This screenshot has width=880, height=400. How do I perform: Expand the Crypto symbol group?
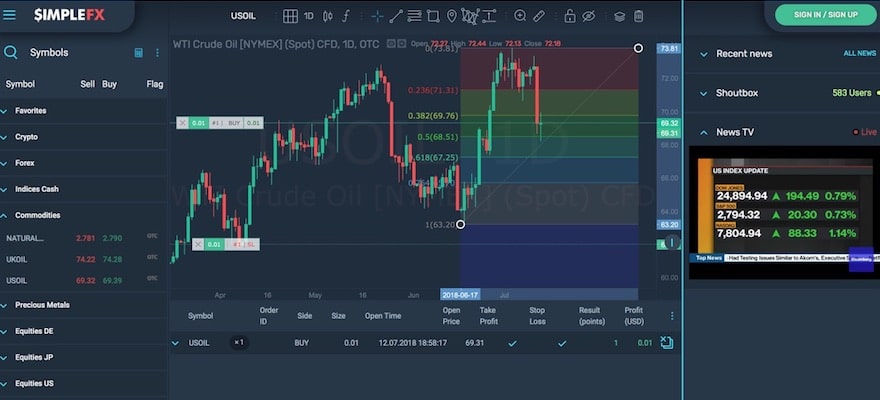pos(26,137)
